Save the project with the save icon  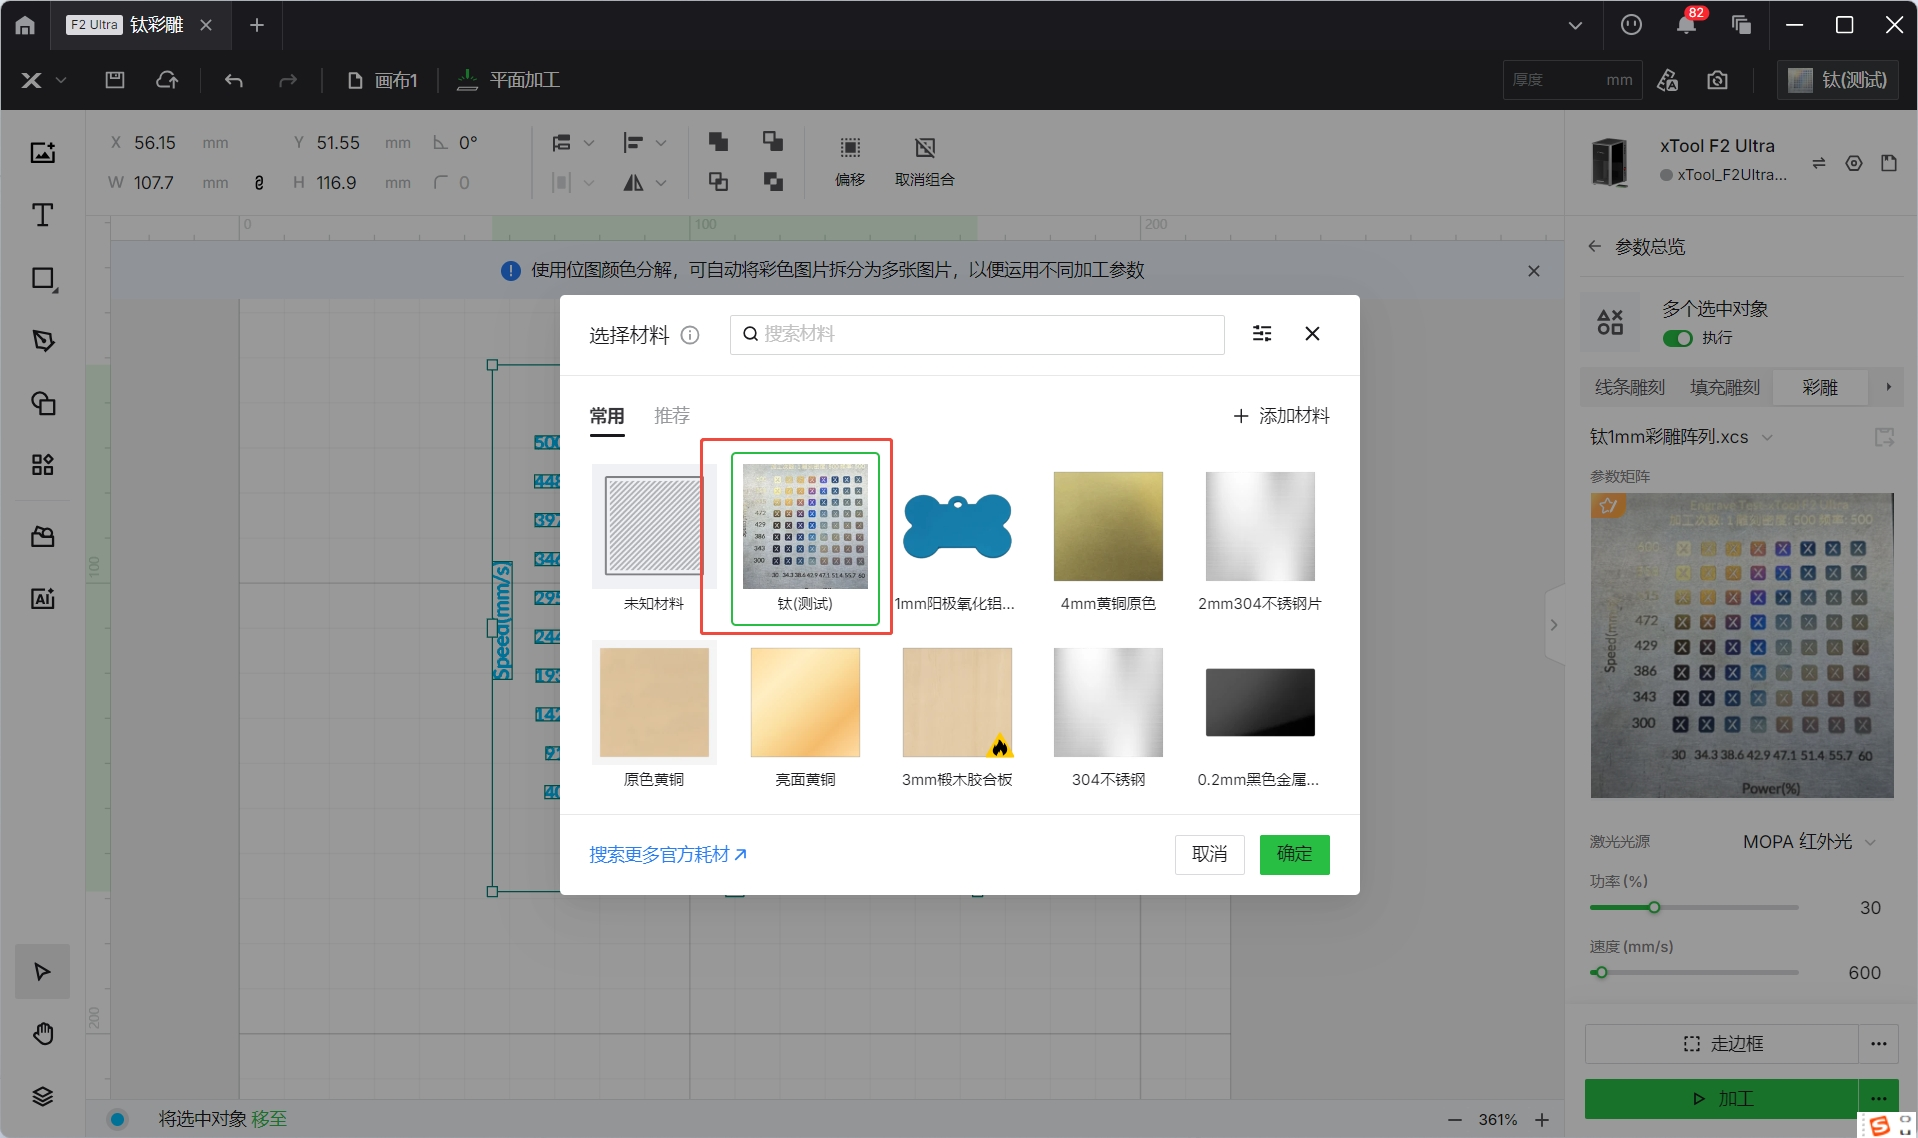[x=115, y=80]
